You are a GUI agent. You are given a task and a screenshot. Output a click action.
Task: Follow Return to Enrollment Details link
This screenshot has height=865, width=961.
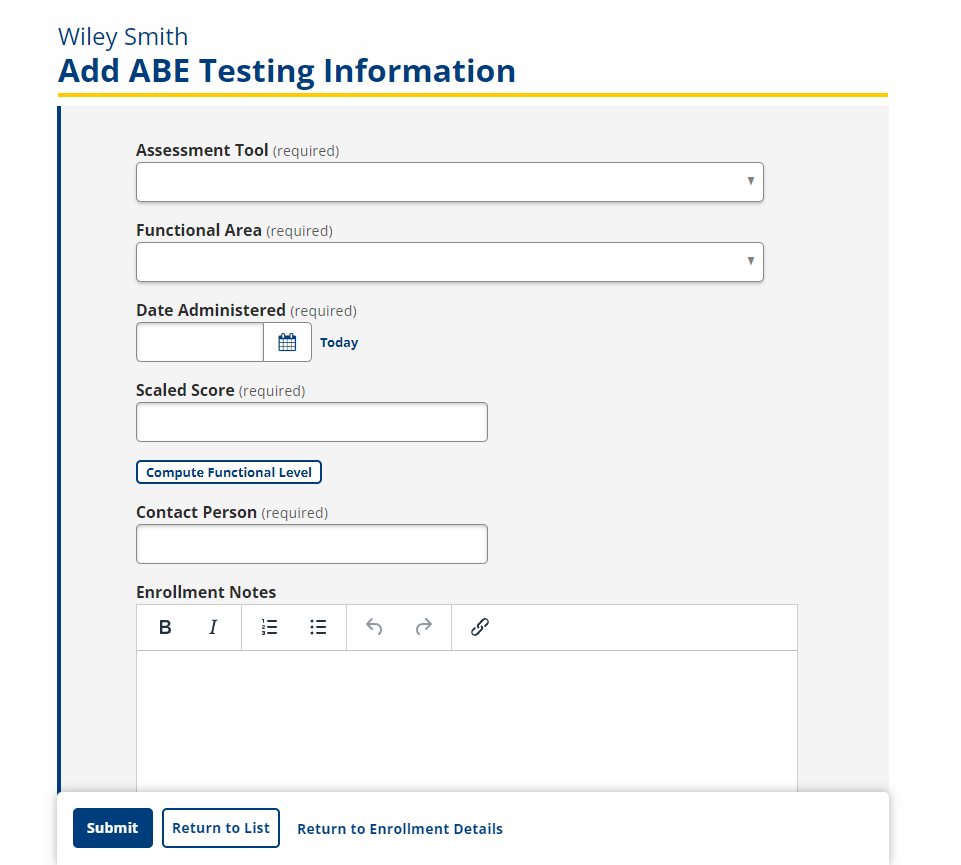(400, 829)
